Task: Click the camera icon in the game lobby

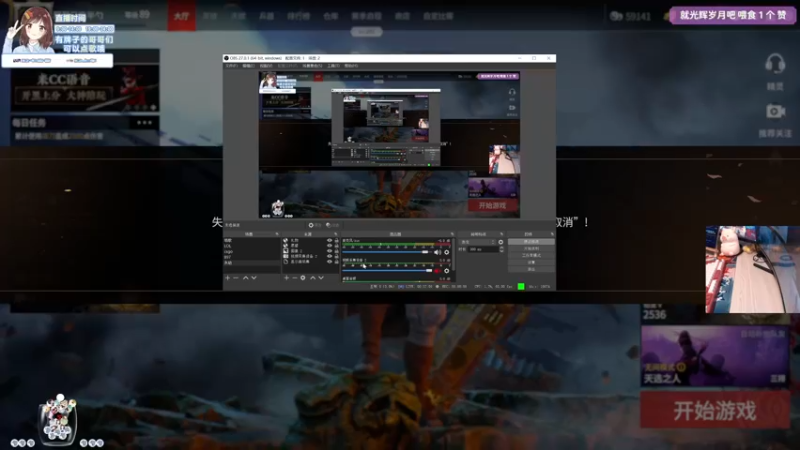Action: point(775,111)
